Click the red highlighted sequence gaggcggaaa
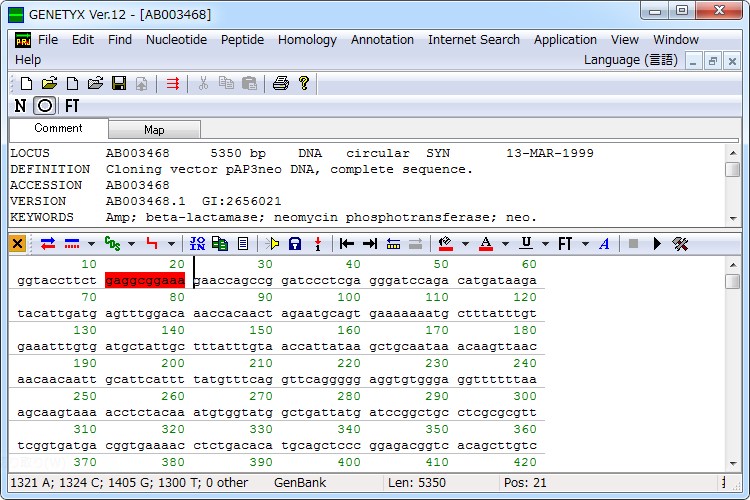The width and height of the screenshot is (750, 500). point(145,280)
